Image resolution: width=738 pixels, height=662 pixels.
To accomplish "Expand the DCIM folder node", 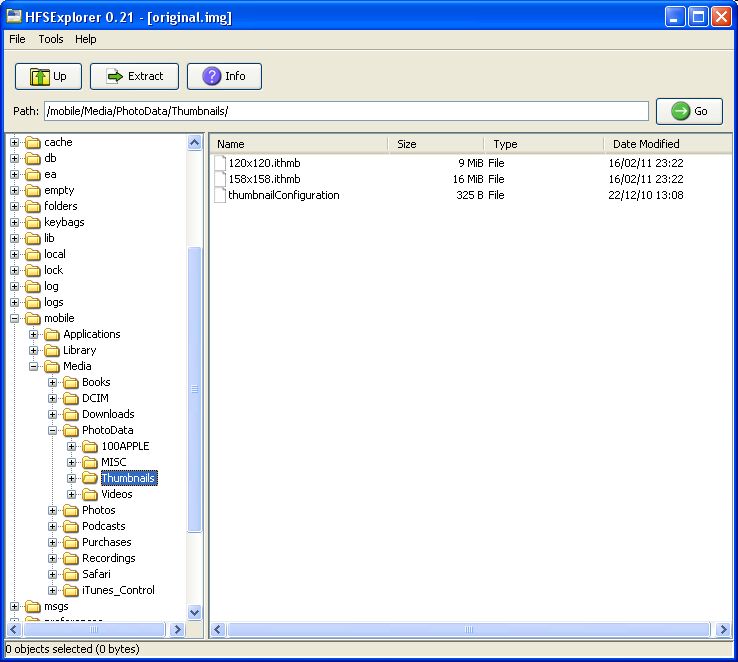I will point(52,399).
